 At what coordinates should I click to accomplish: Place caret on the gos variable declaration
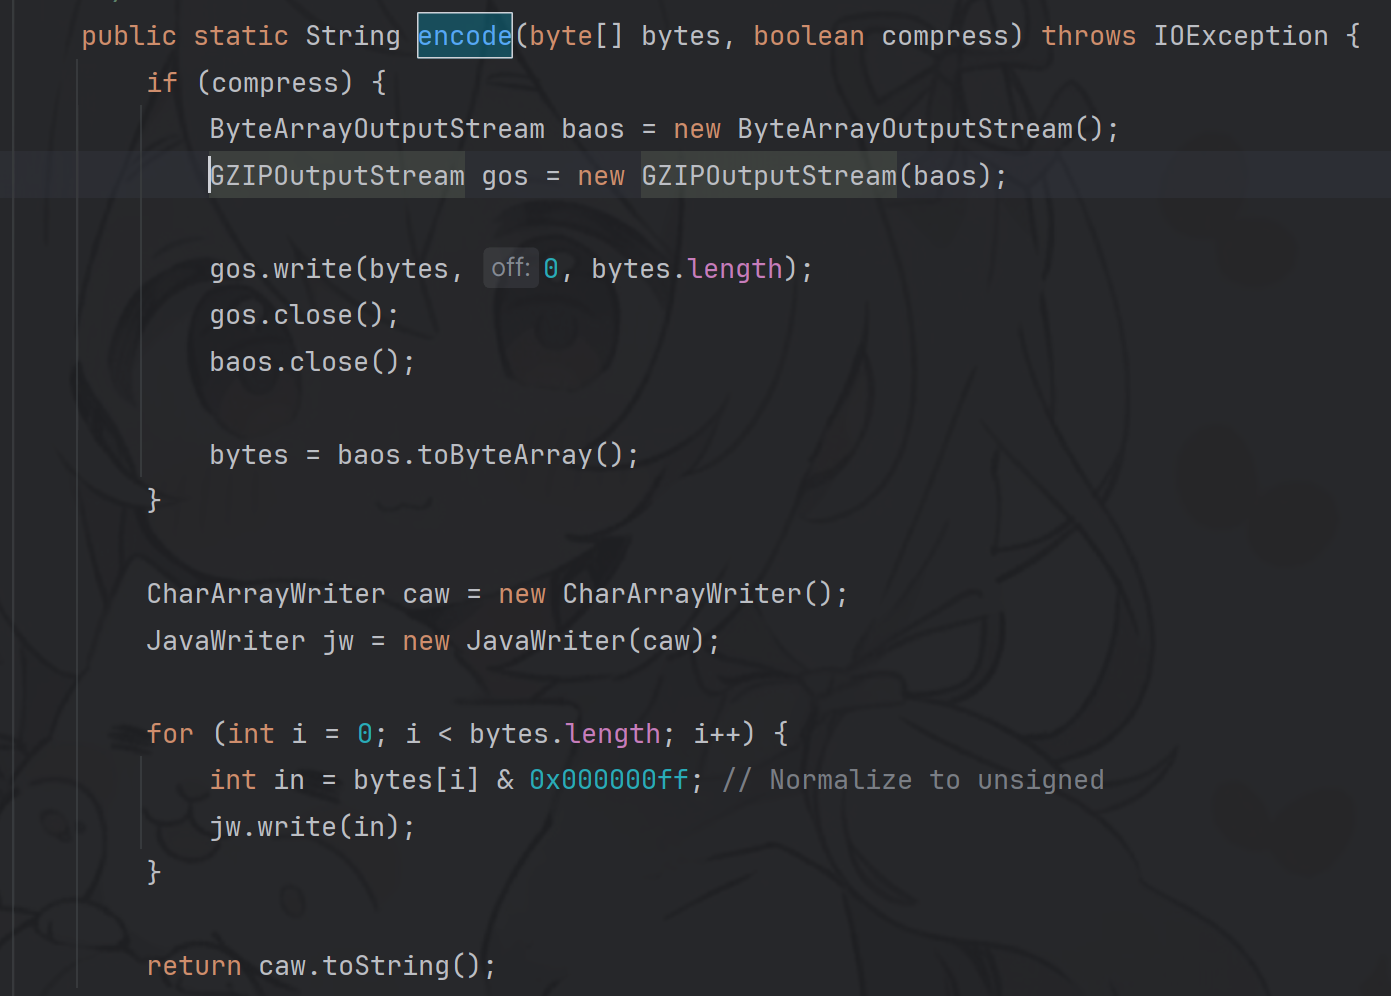click(504, 176)
